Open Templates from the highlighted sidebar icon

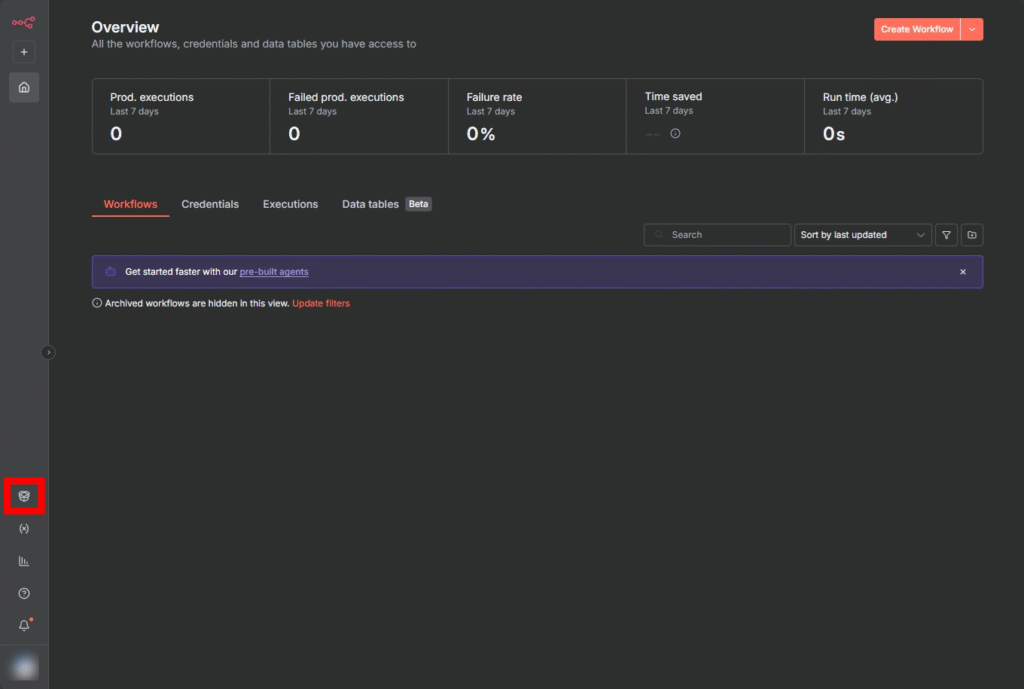[24, 496]
